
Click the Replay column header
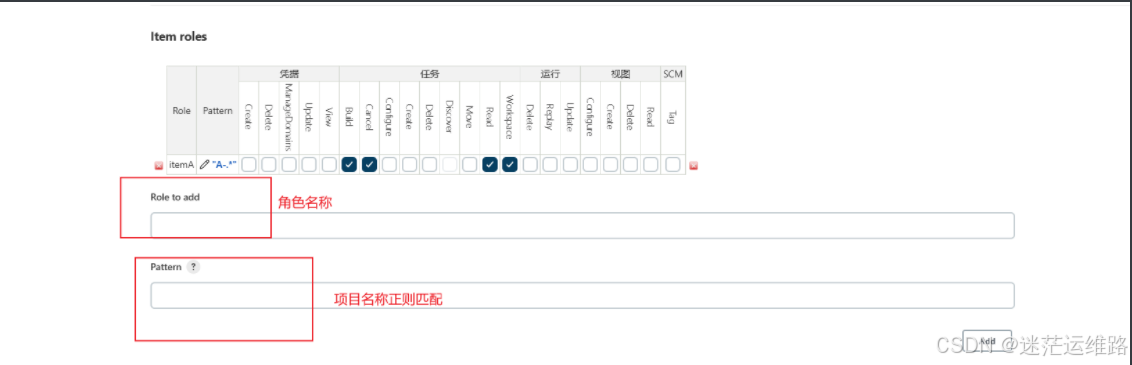coord(550,117)
